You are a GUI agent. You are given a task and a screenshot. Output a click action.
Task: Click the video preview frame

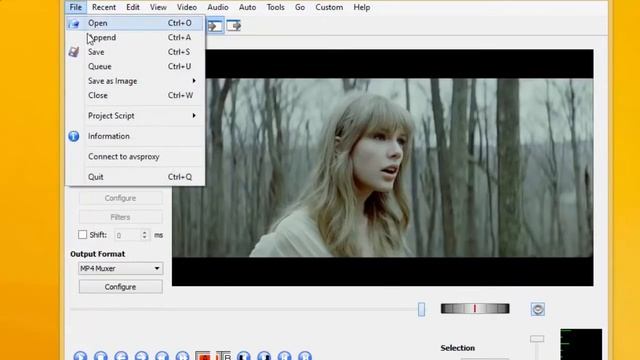[x=382, y=168]
